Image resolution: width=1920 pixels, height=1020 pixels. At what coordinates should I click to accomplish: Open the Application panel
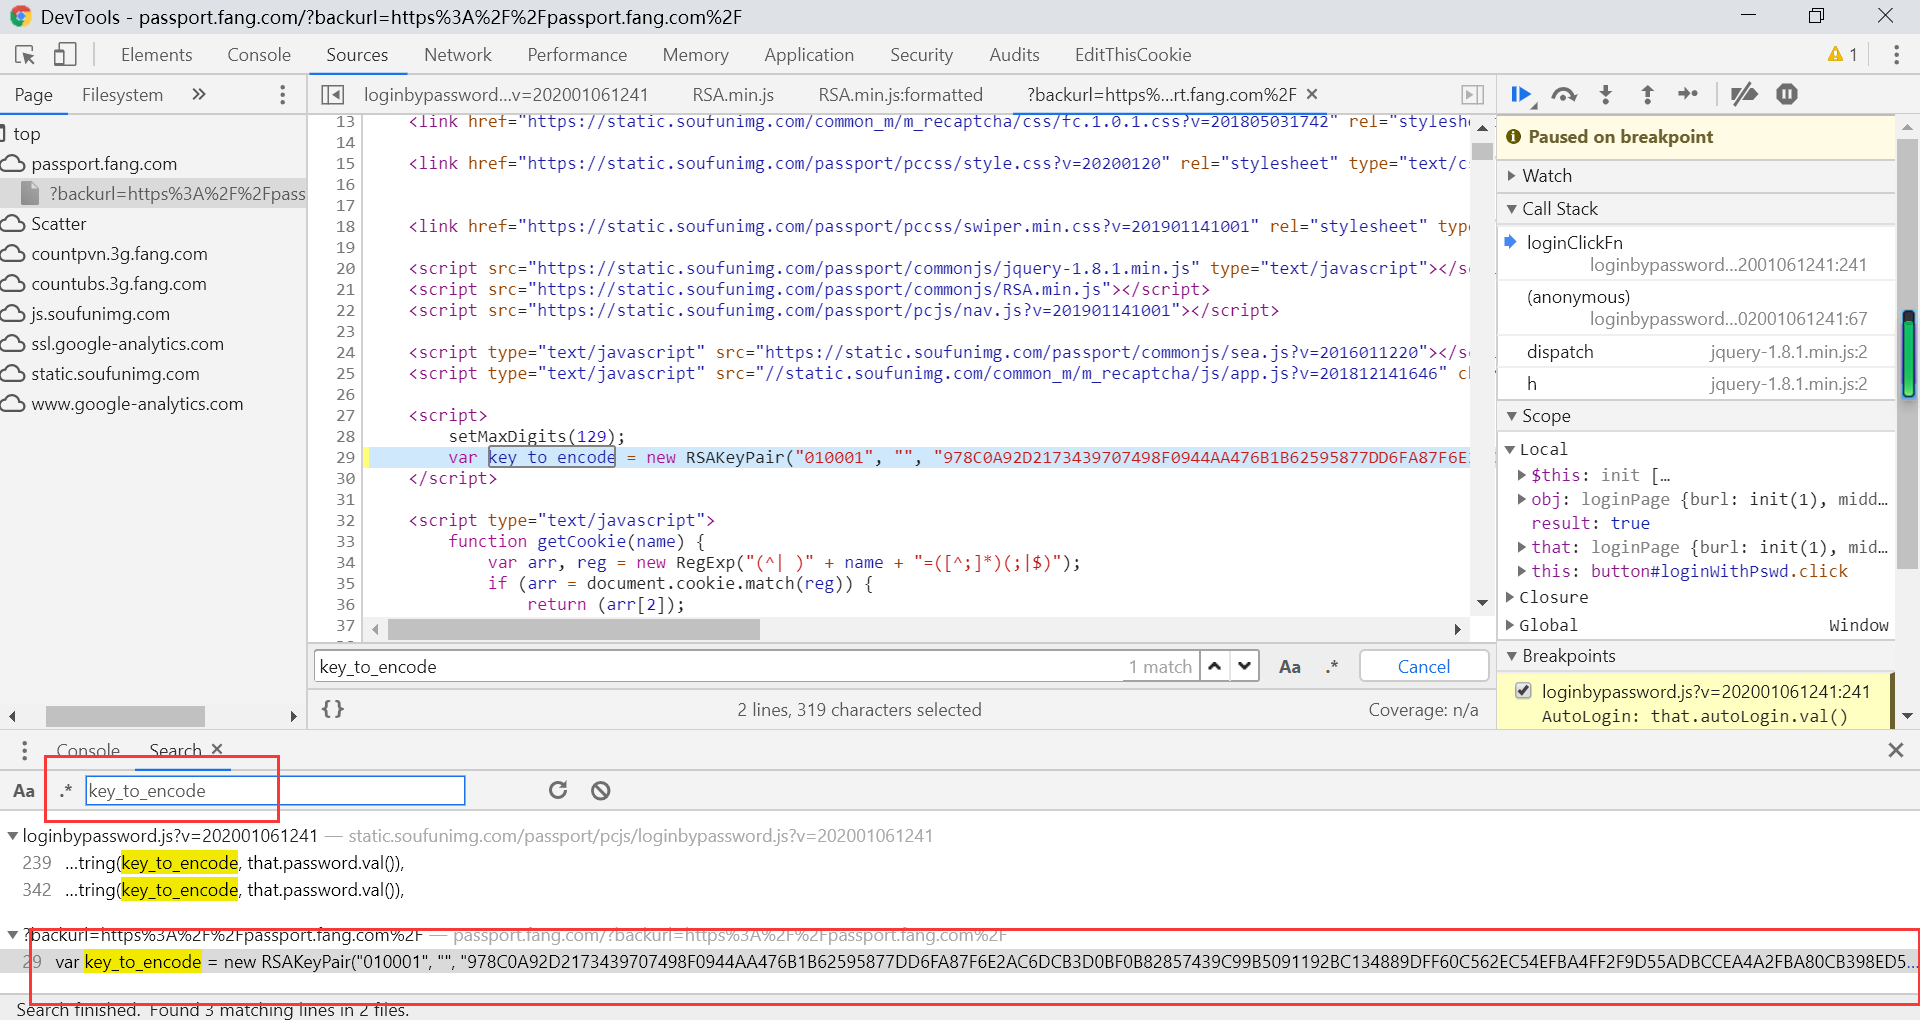[809, 55]
